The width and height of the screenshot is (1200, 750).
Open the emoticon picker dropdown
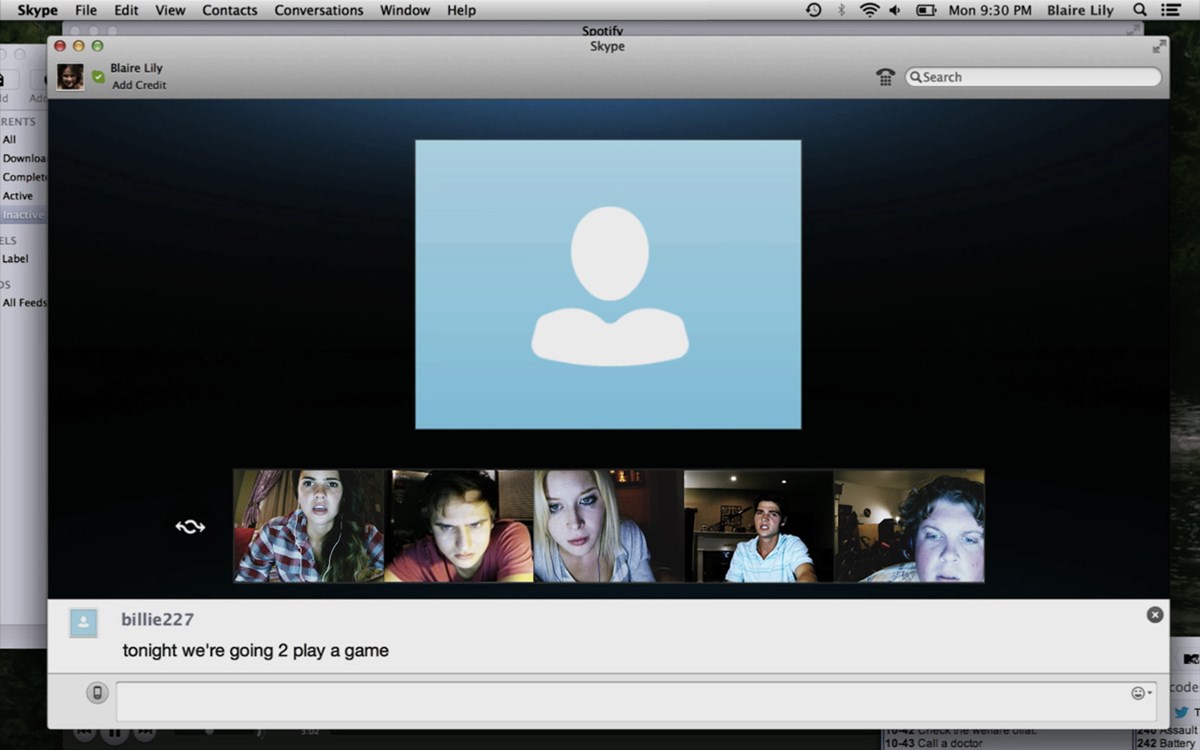pyautogui.click(x=1141, y=693)
